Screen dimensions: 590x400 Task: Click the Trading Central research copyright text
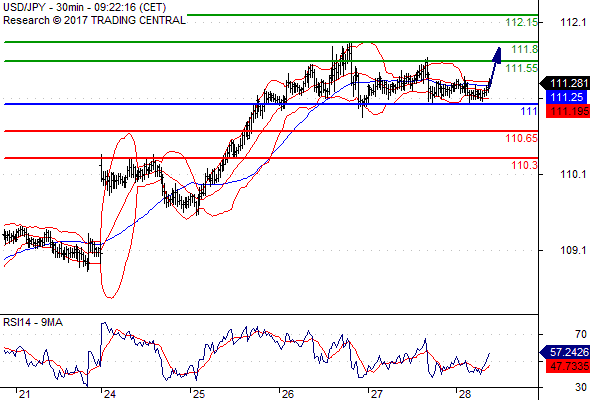(x=94, y=20)
